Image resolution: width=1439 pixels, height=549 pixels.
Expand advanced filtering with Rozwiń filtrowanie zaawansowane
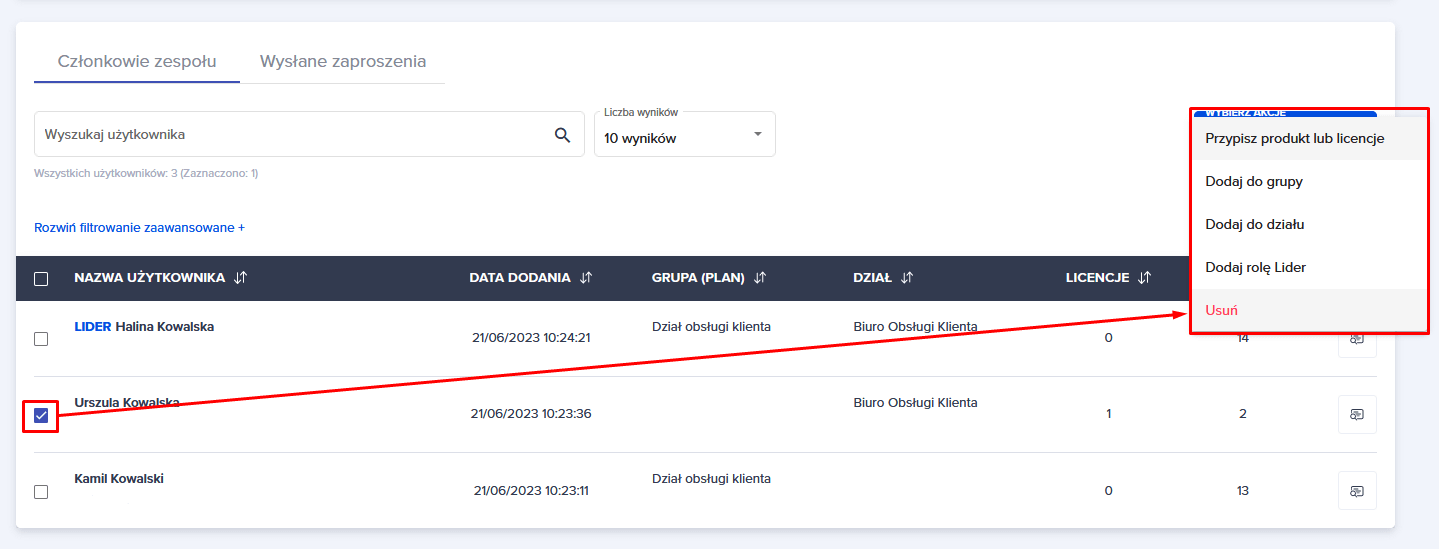pyautogui.click(x=139, y=228)
